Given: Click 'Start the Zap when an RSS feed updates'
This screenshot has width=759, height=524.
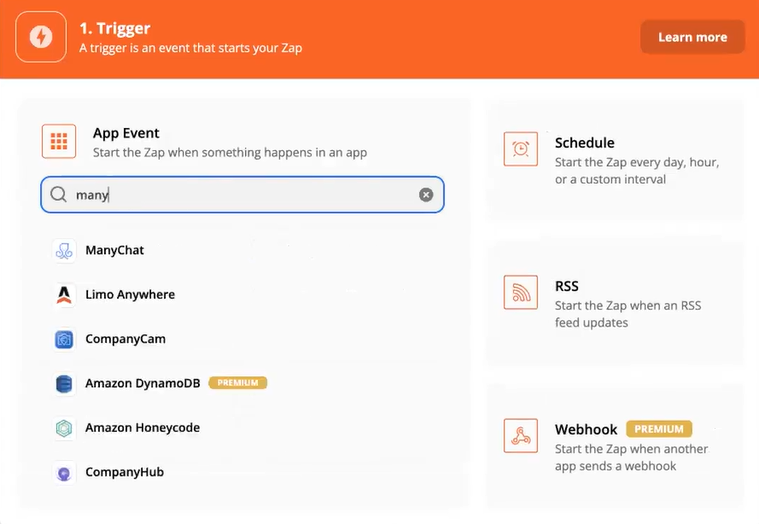Looking at the screenshot, I should tap(628, 314).
